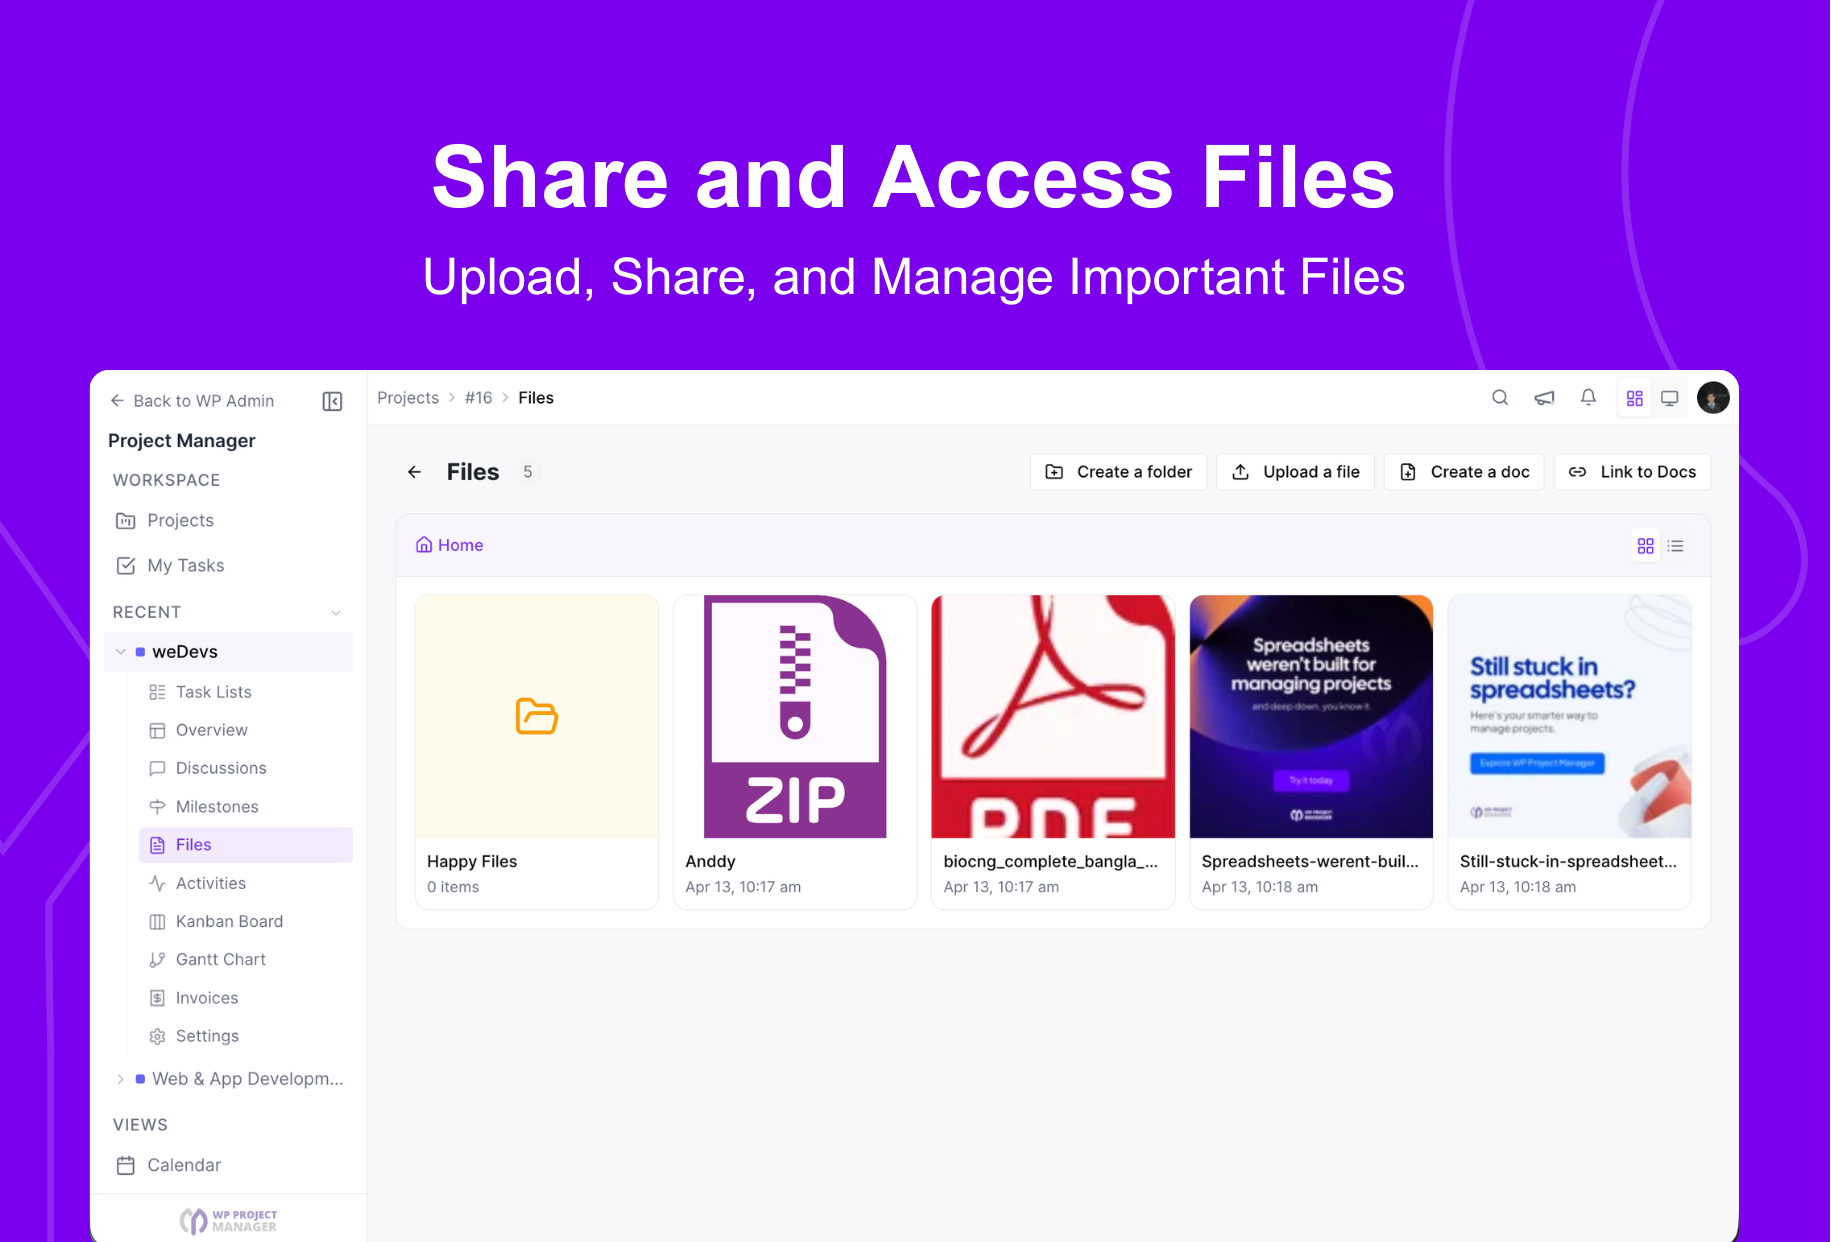Go back using arrow beside Files heading
Screen dimensions: 1831x1242
pos(414,472)
